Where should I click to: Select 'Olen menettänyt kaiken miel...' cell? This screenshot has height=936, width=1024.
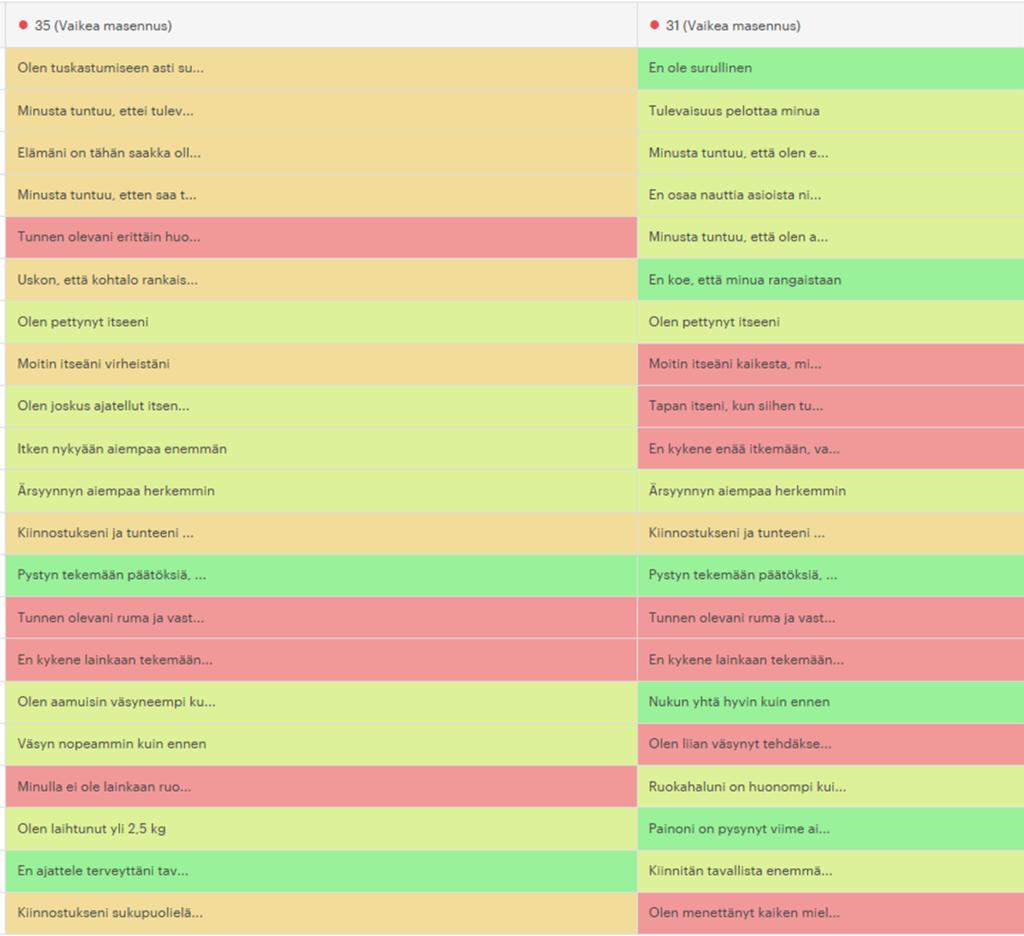pos(831,913)
